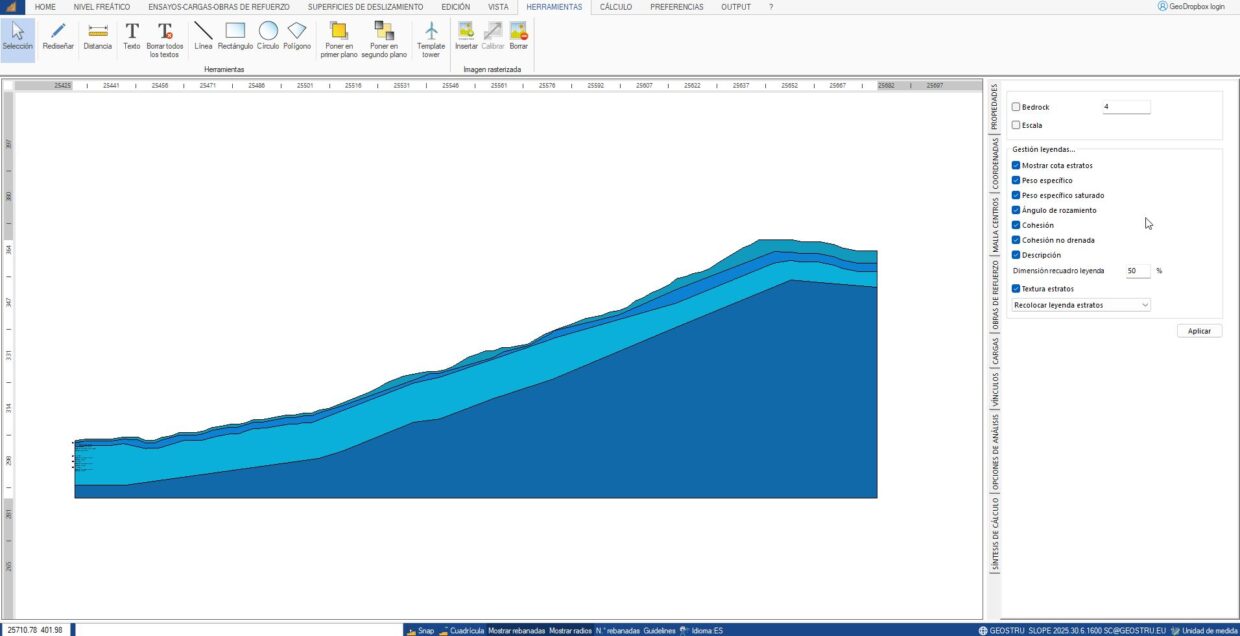Enable the Bedrock checkbox
The height and width of the screenshot is (636, 1240).
click(1016, 106)
